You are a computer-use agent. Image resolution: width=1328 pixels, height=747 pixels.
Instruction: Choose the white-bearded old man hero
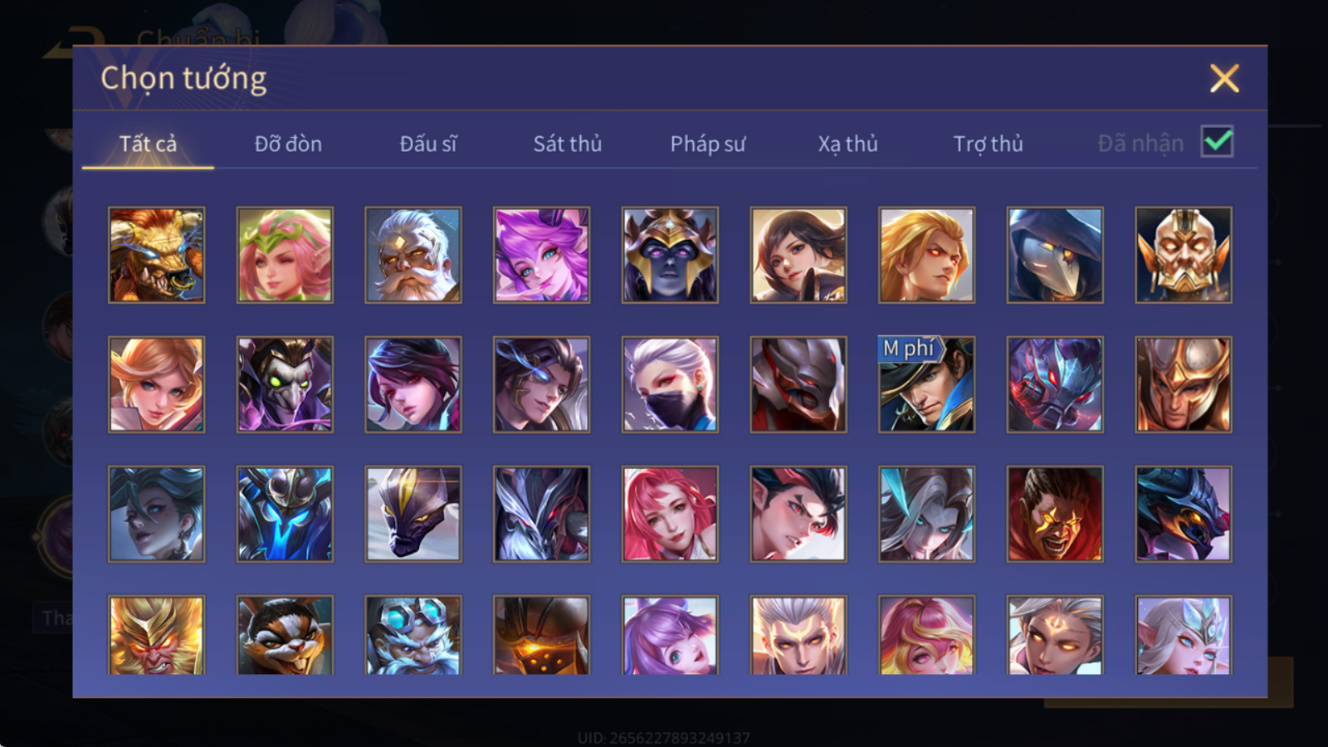(413, 255)
